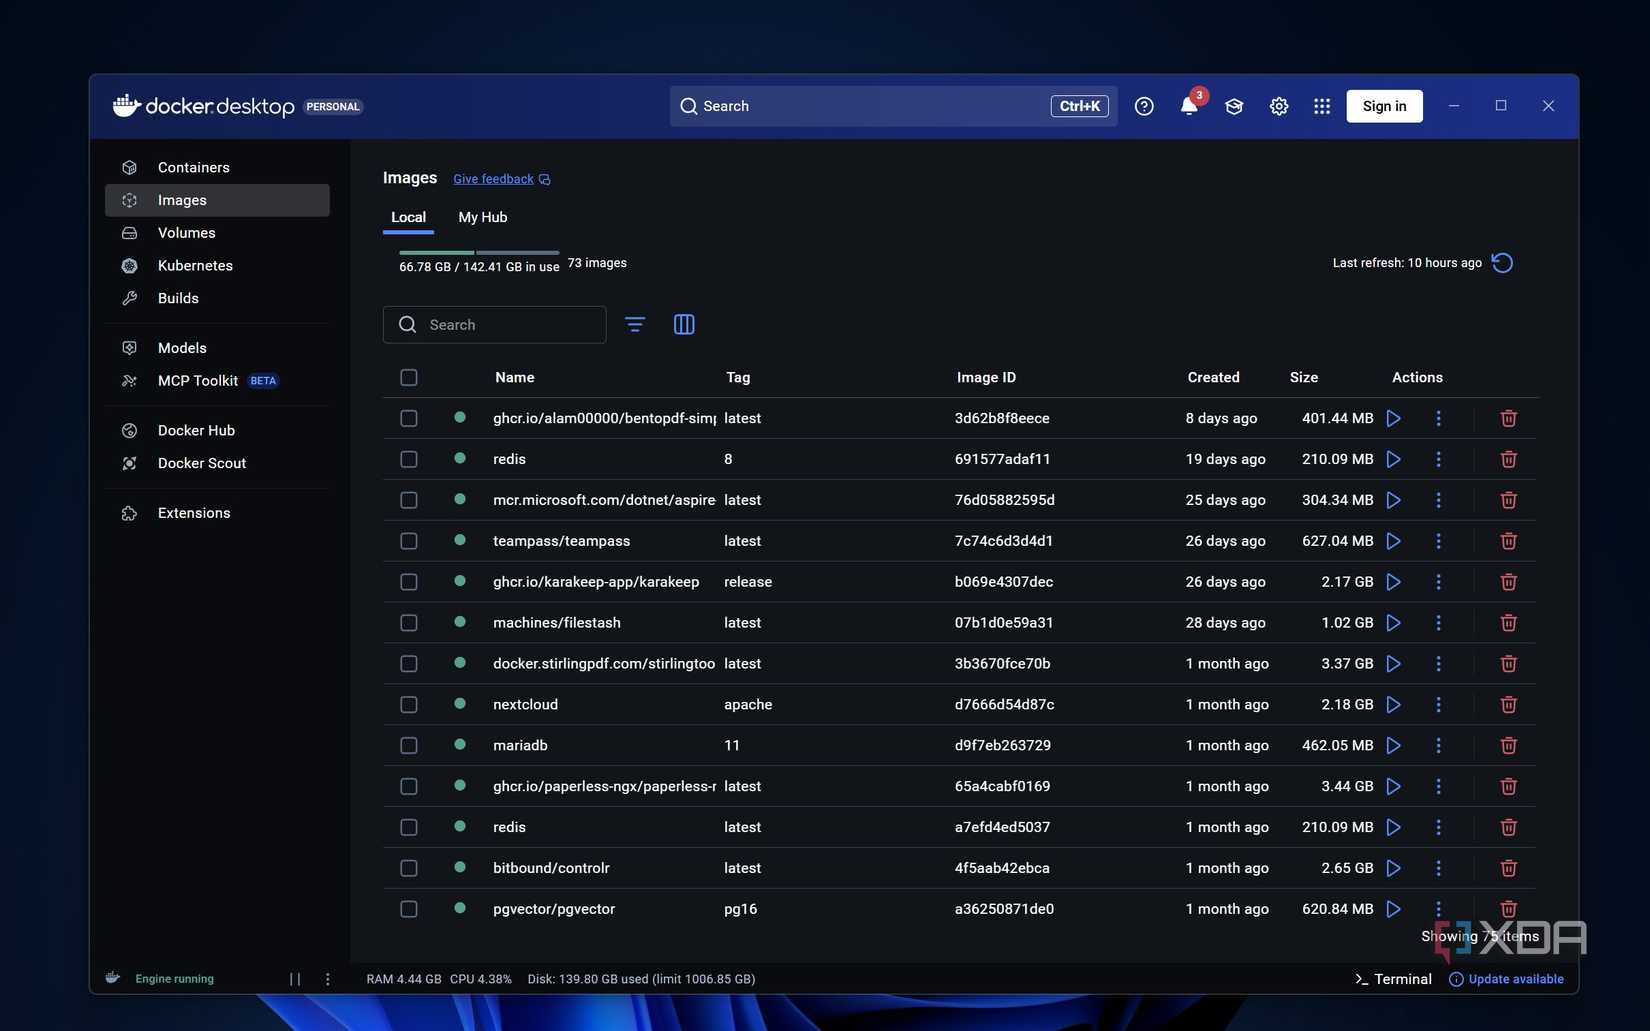Viewport: 1650px width, 1031px height.
Task: Open Volumes in the sidebar
Action: pos(217,233)
